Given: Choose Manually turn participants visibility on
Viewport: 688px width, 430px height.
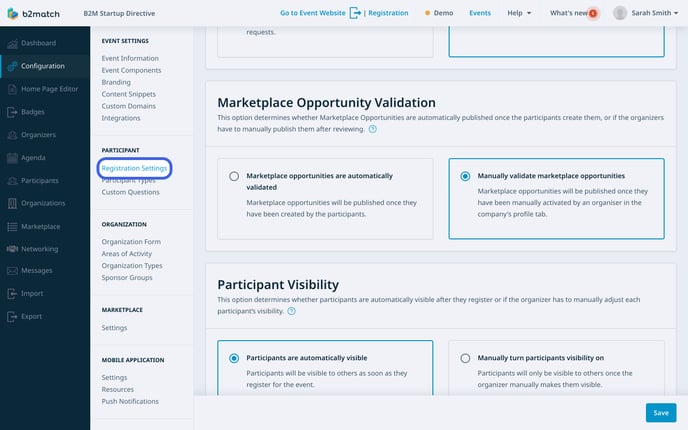Looking at the screenshot, I should tap(465, 358).
